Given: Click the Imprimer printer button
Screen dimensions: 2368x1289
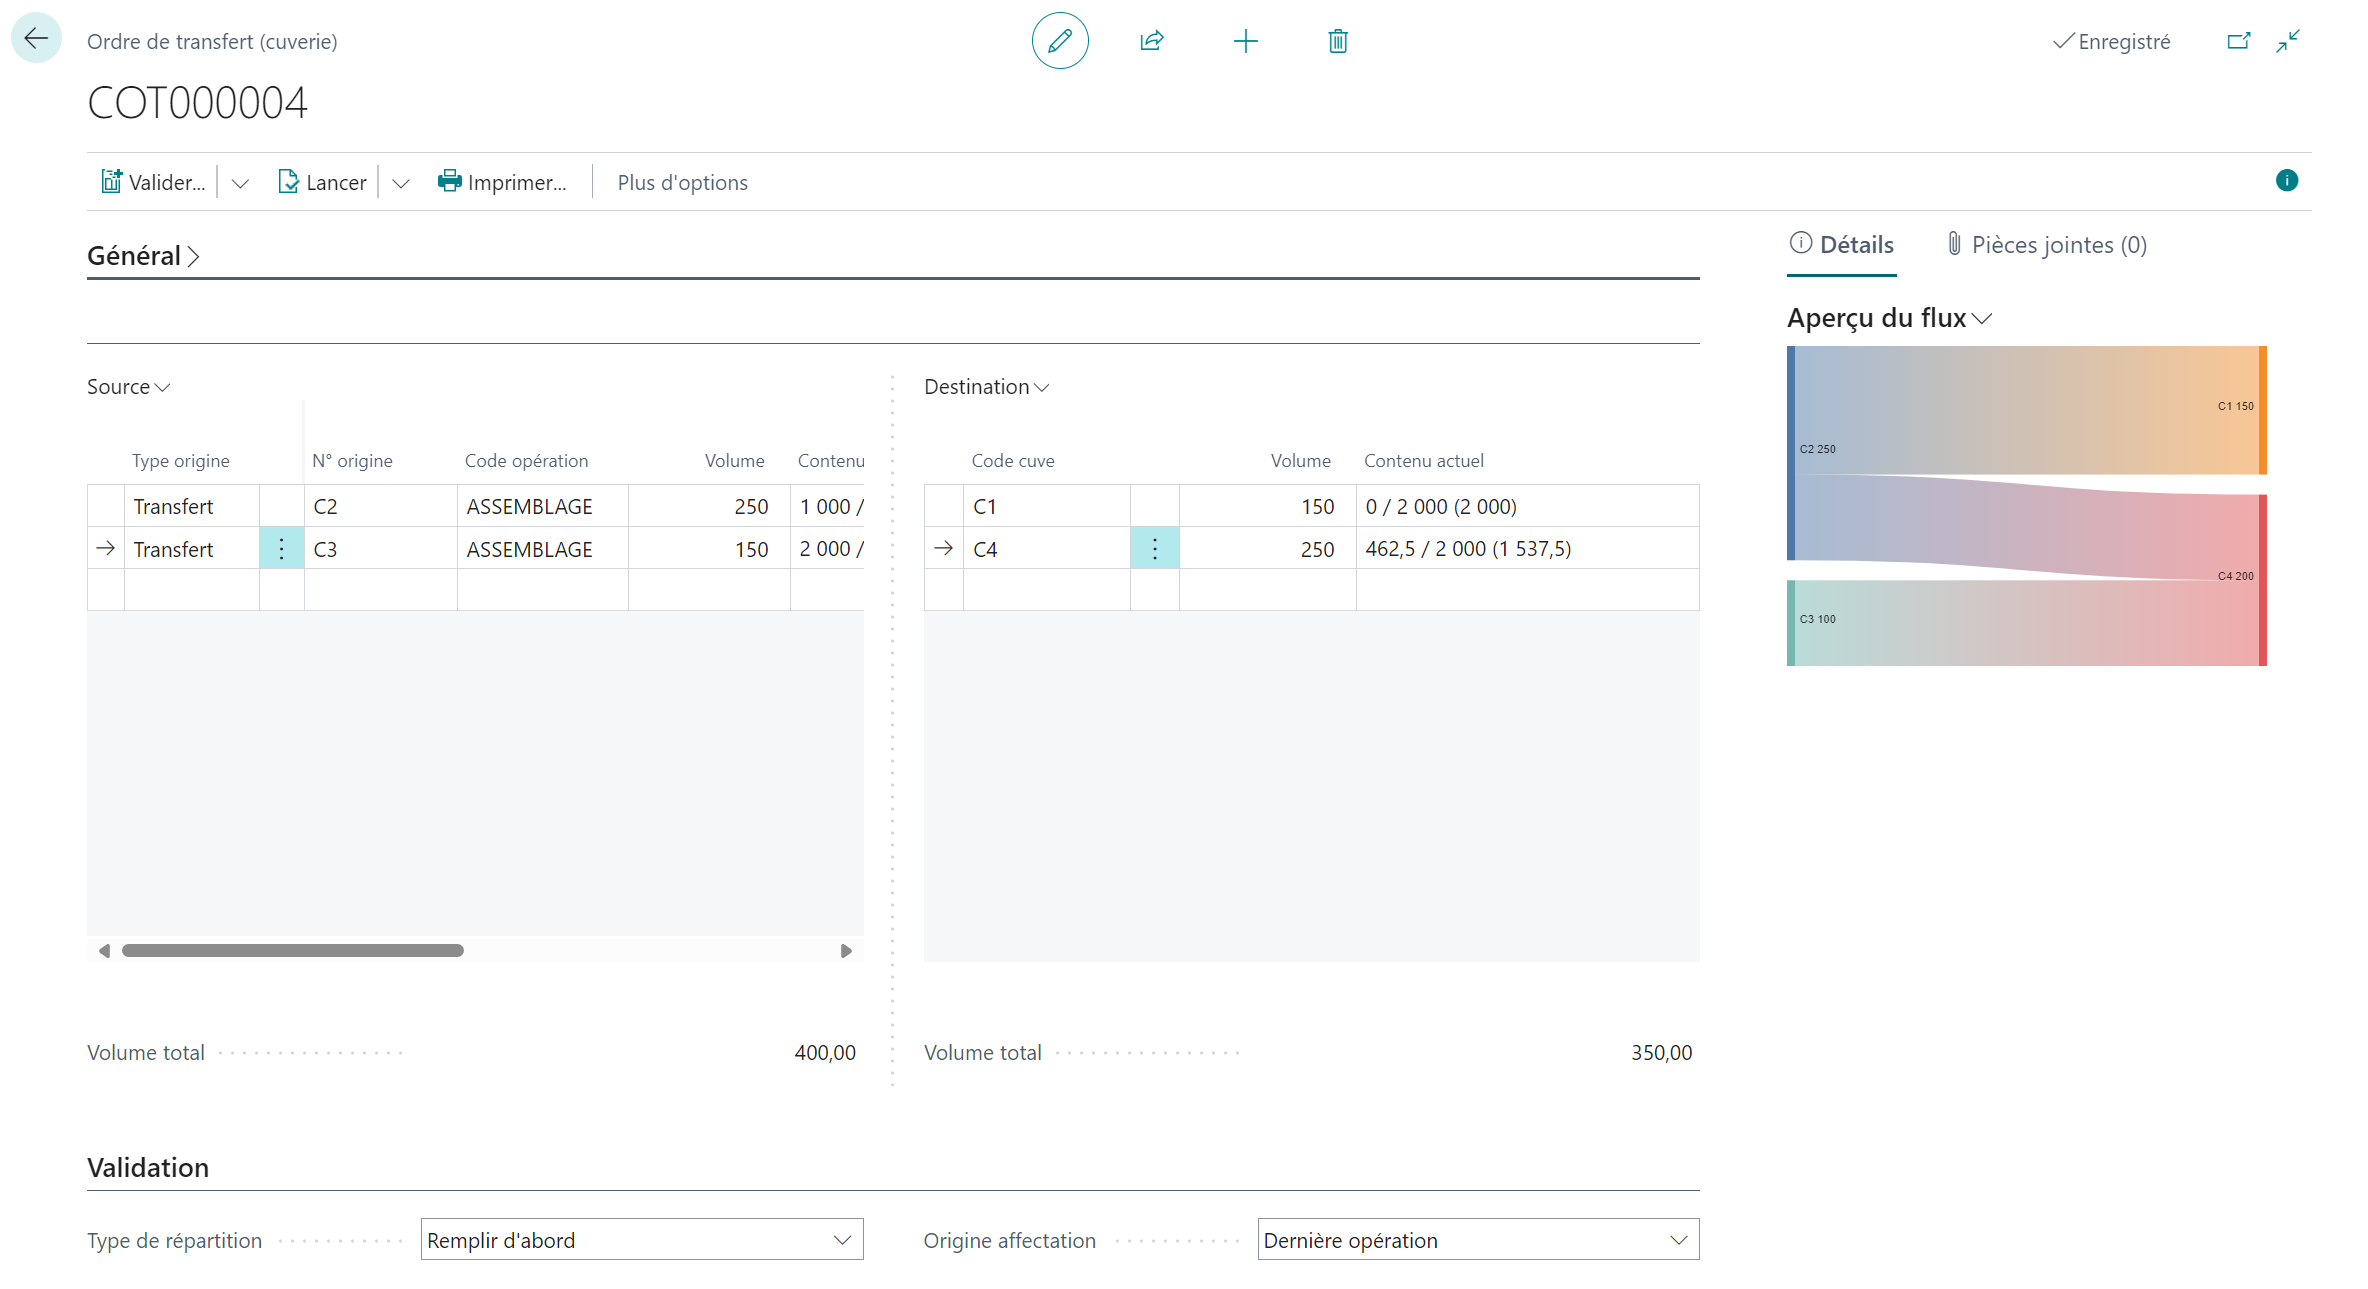Looking at the screenshot, I should [502, 182].
